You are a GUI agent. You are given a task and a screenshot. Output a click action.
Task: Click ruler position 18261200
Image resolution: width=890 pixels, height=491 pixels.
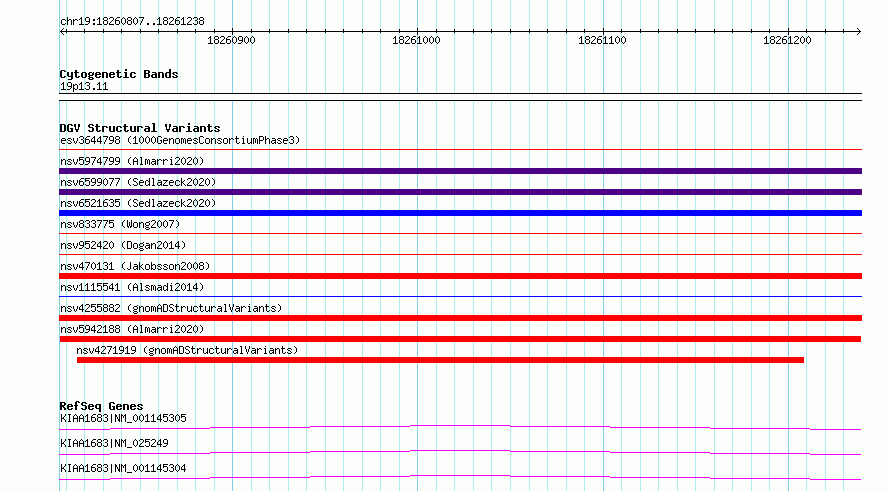787,40
